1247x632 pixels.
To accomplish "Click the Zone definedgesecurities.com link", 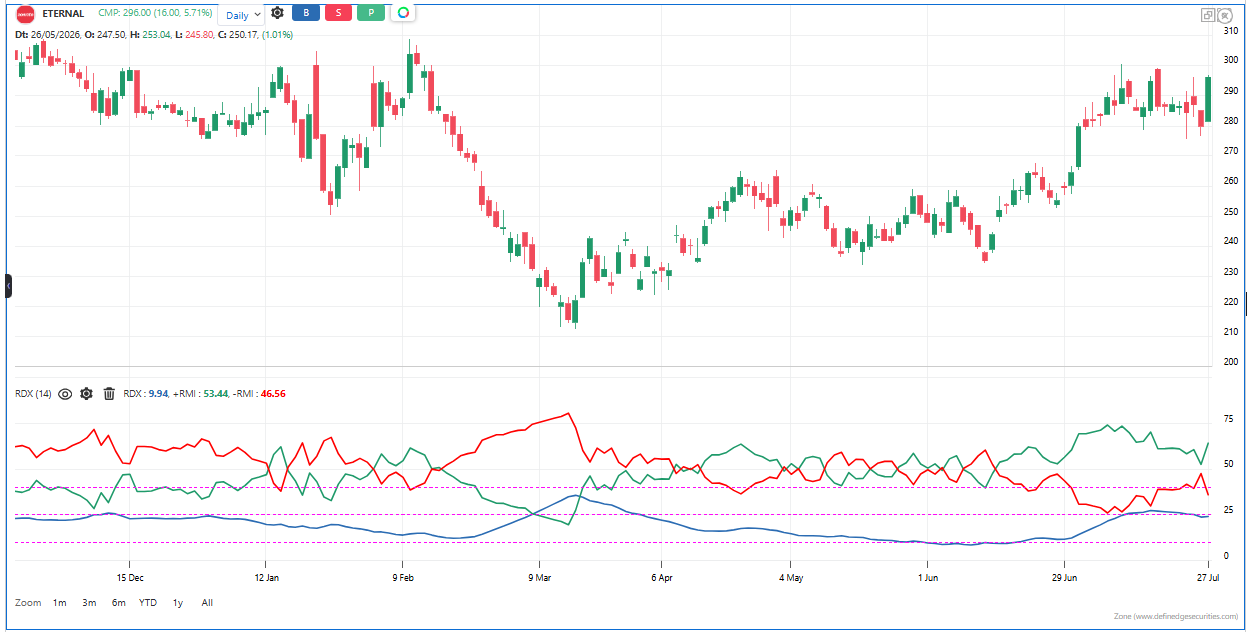I will pos(1176,616).
